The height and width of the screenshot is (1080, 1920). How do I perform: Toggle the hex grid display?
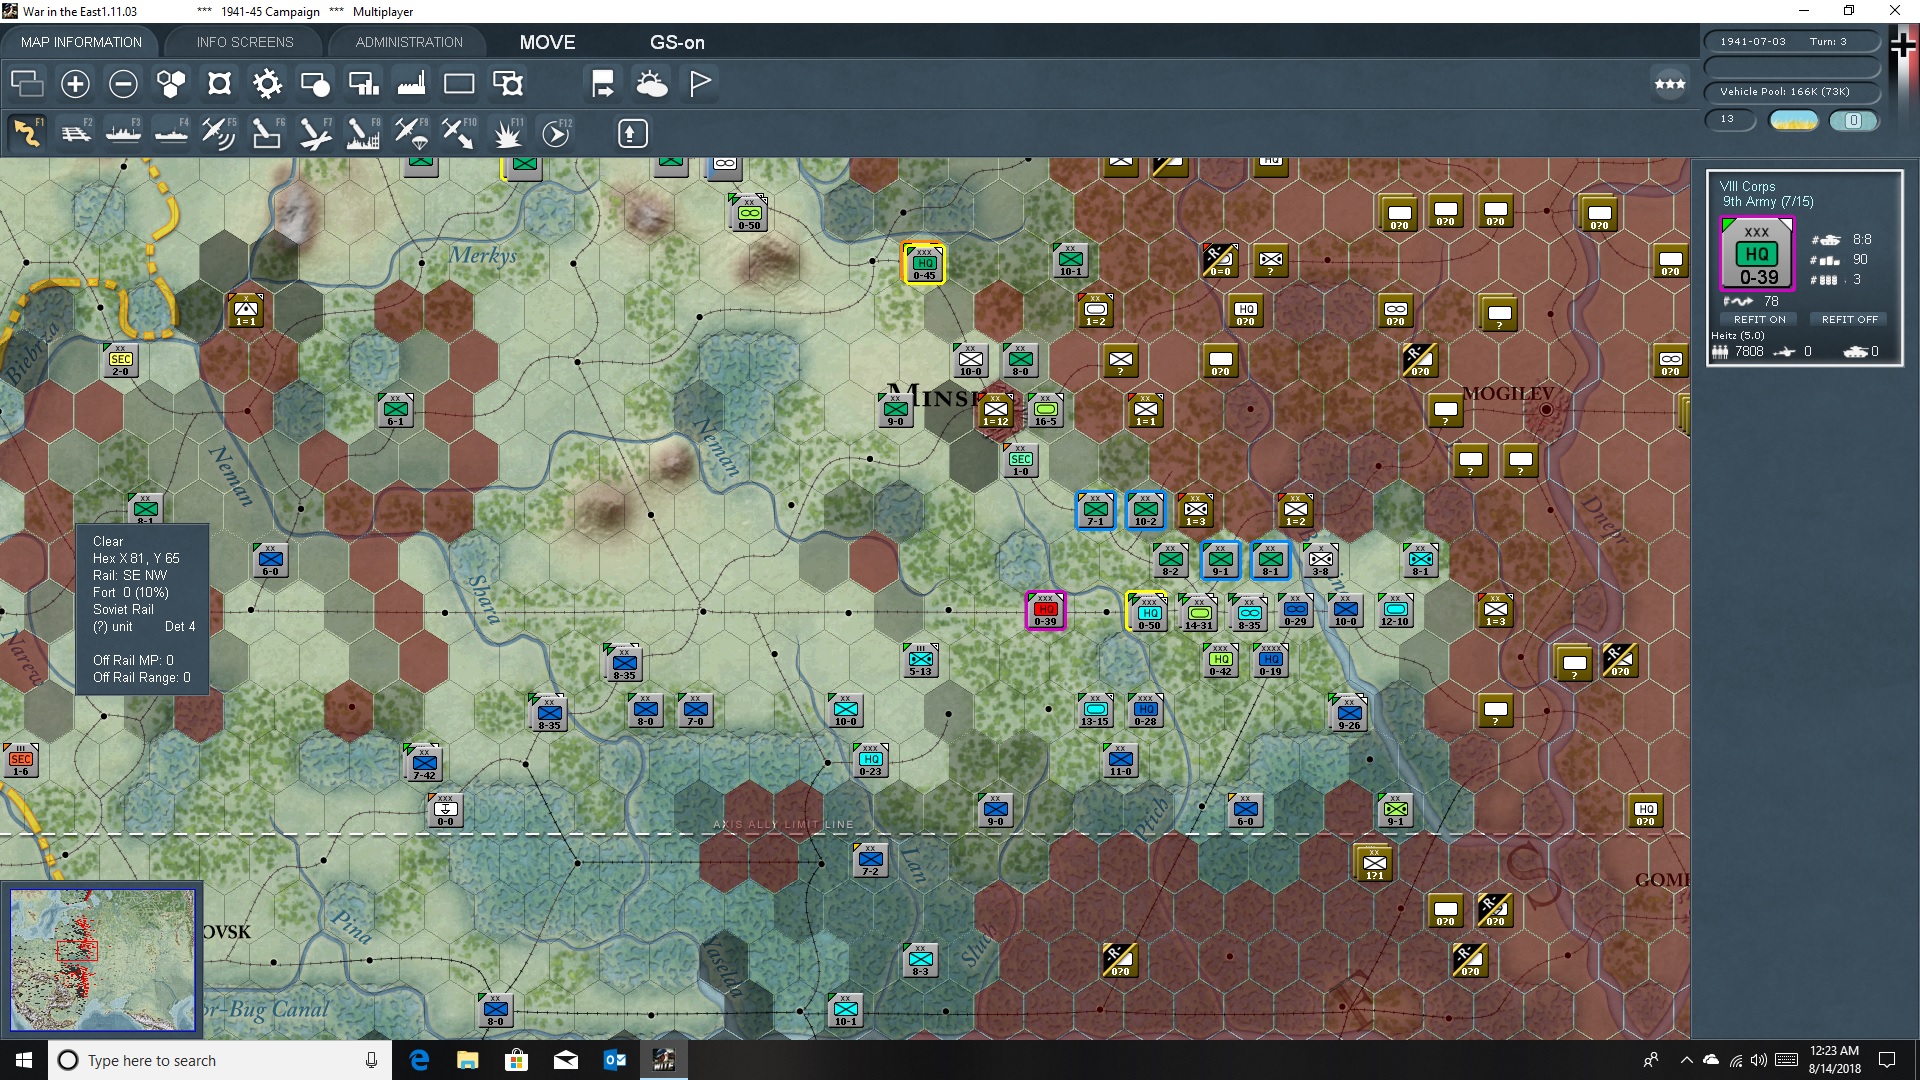(171, 84)
